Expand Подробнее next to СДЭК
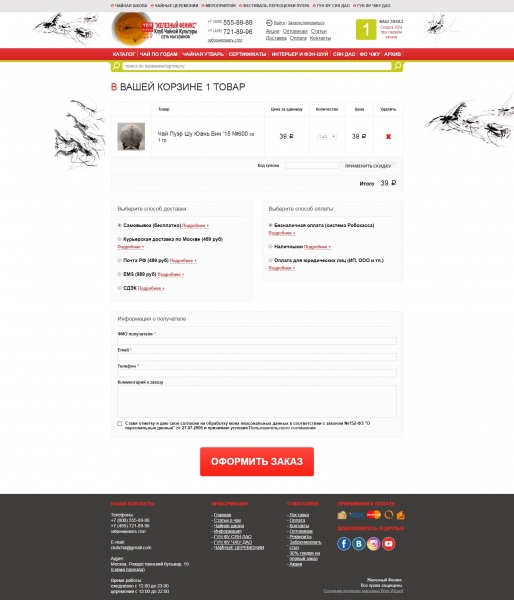 pos(151,288)
